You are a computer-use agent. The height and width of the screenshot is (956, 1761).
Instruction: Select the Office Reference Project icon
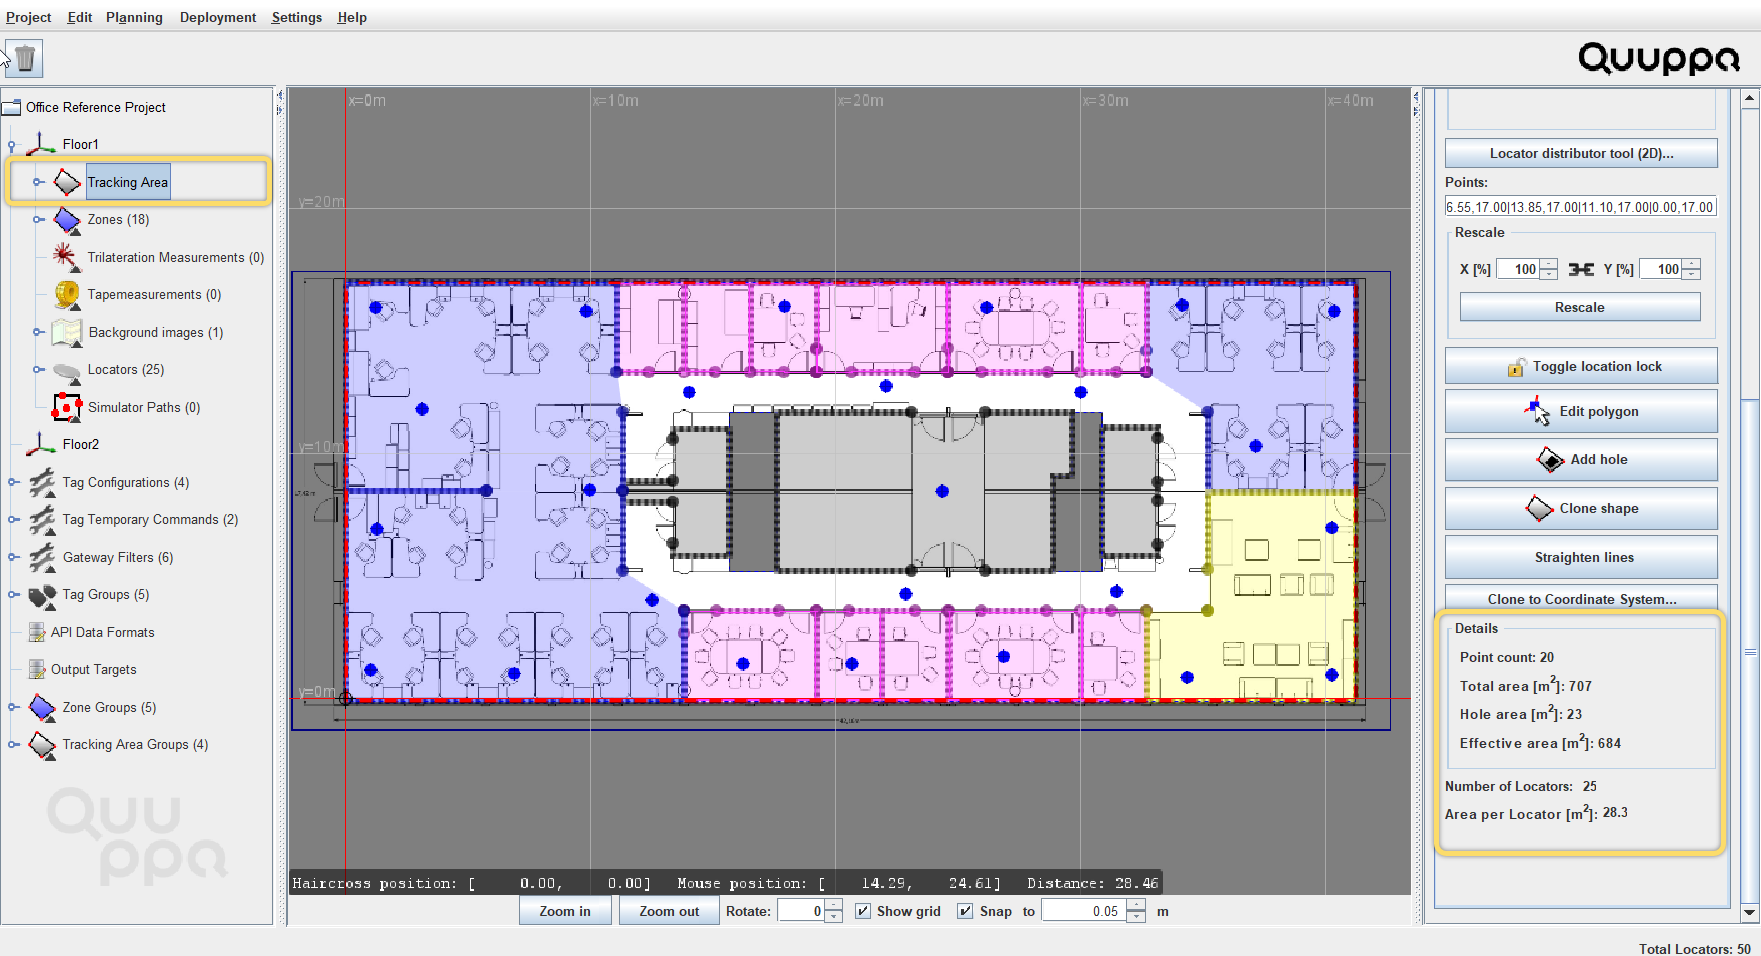pyautogui.click(x=12, y=107)
